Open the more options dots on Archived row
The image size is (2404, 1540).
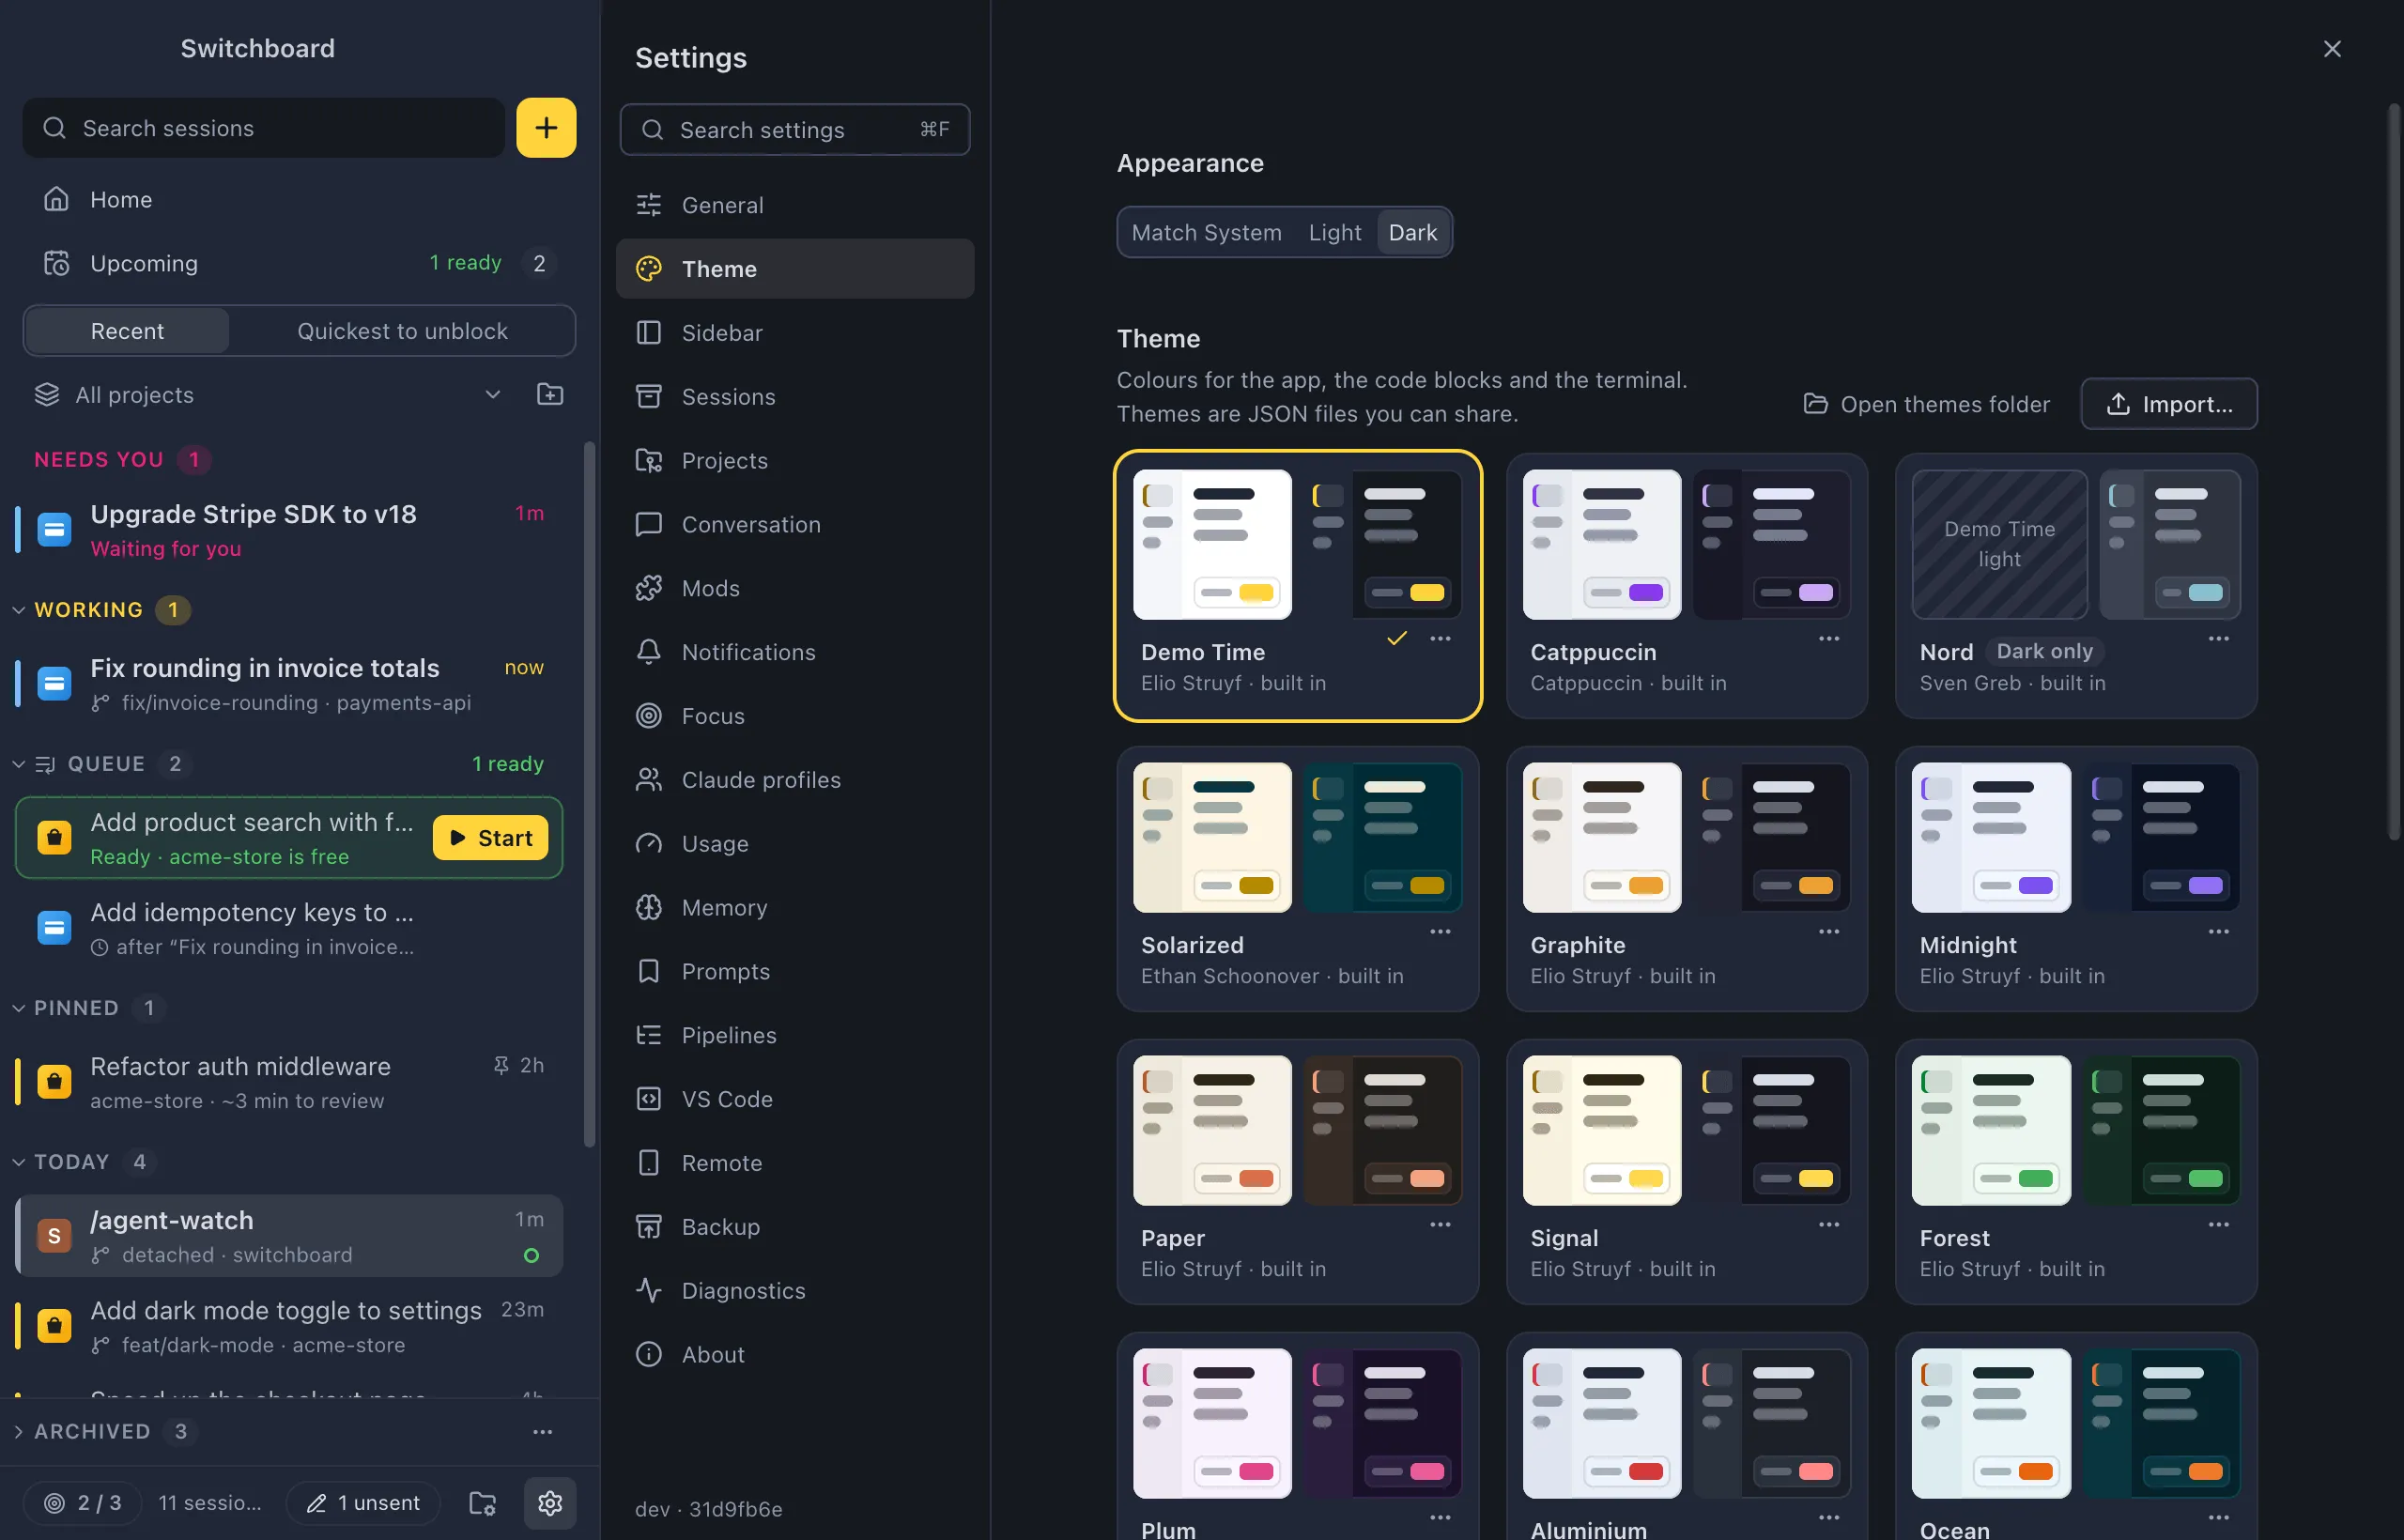point(543,1431)
